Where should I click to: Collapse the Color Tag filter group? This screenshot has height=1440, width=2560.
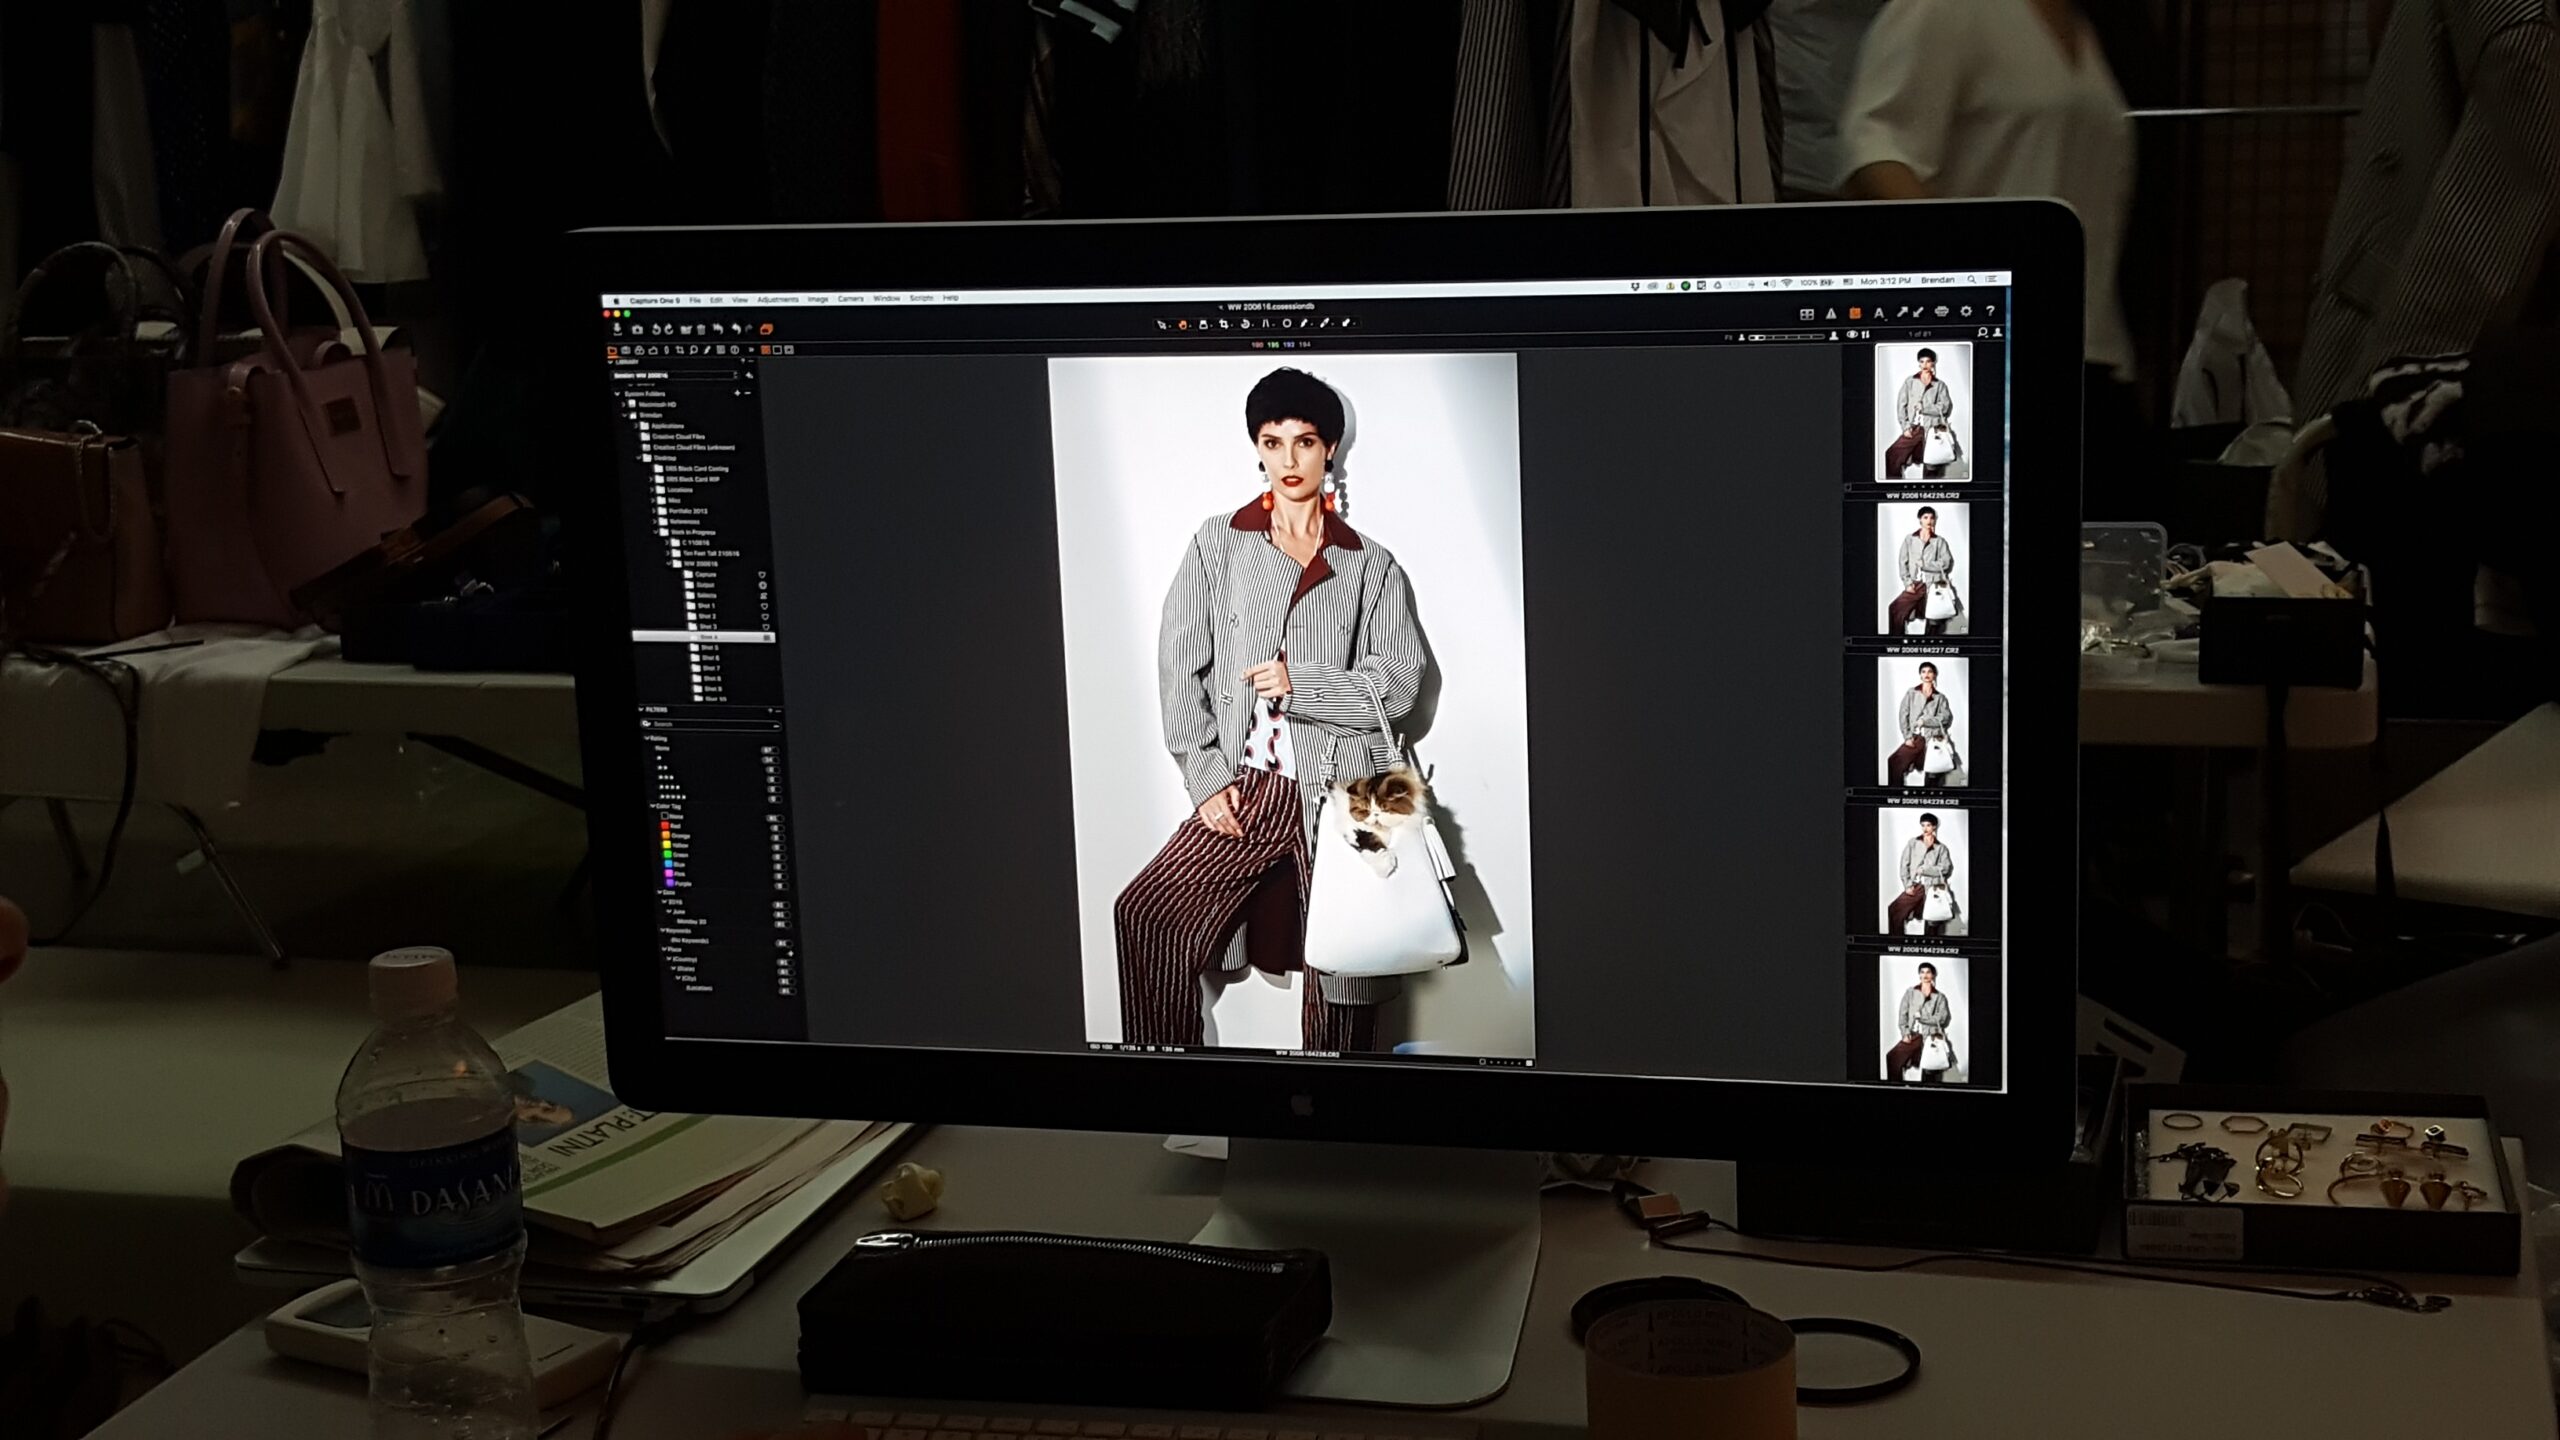pyautogui.click(x=652, y=806)
